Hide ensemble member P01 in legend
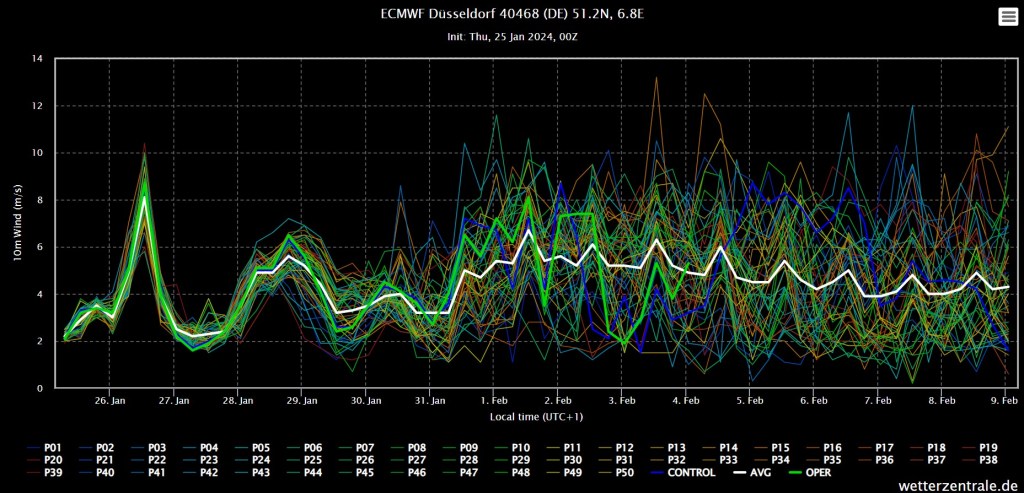1024x493 pixels. (53, 447)
